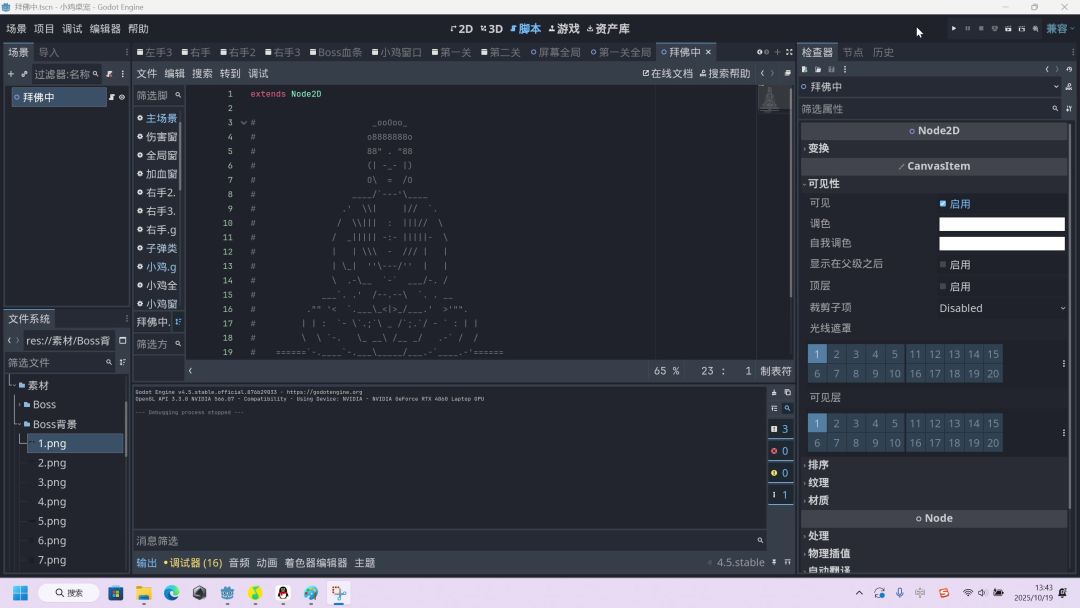Switch to the 2D workspace button
The image size is (1080, 608).
click(462, 29)
